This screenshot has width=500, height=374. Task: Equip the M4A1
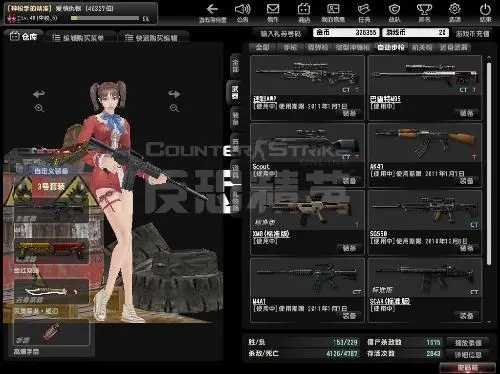(x=349, y=315)
